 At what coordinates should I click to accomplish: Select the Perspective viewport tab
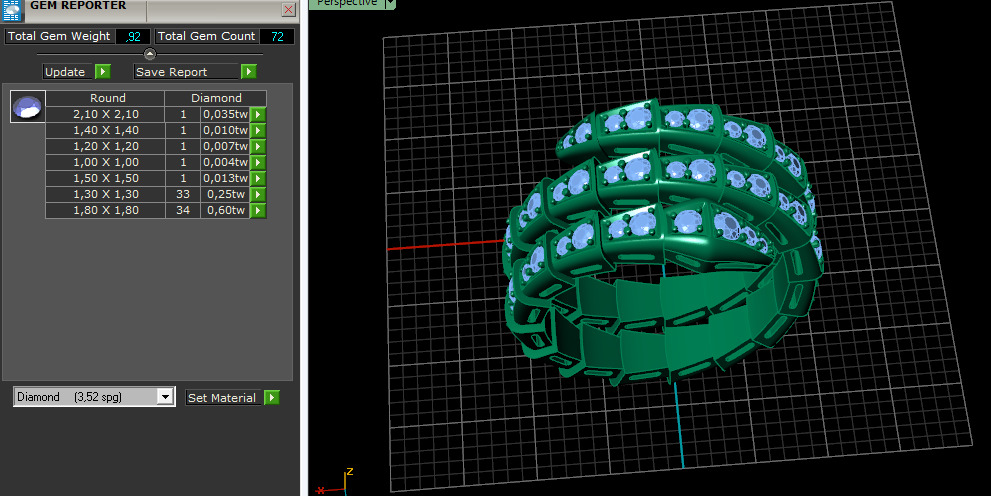coord(347,3)
